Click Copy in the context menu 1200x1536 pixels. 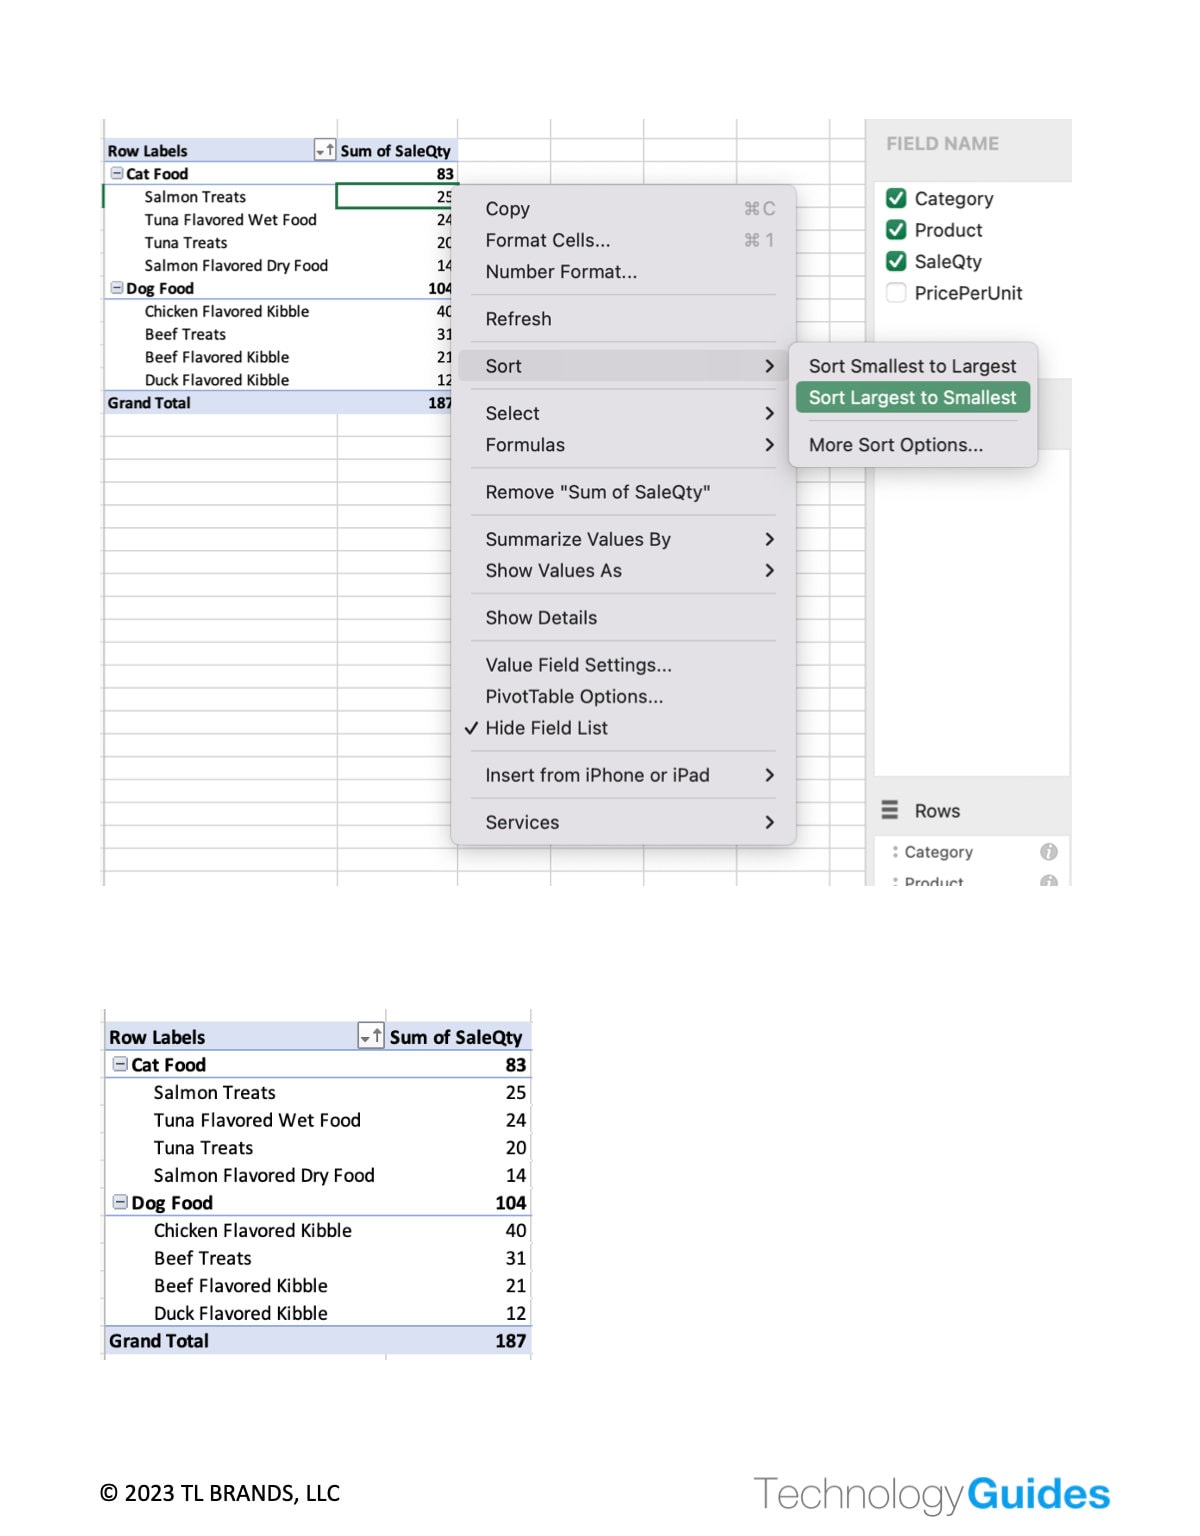[x=507, y=209]
